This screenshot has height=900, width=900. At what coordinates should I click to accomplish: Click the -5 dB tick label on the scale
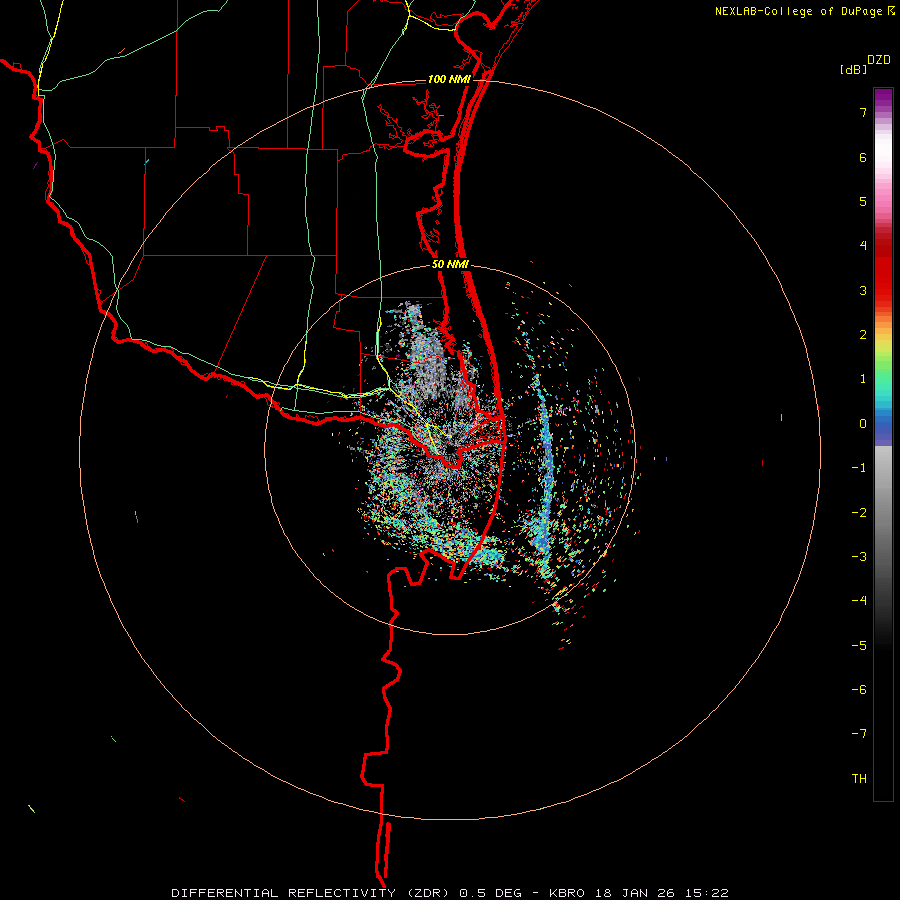coord(859,646)
